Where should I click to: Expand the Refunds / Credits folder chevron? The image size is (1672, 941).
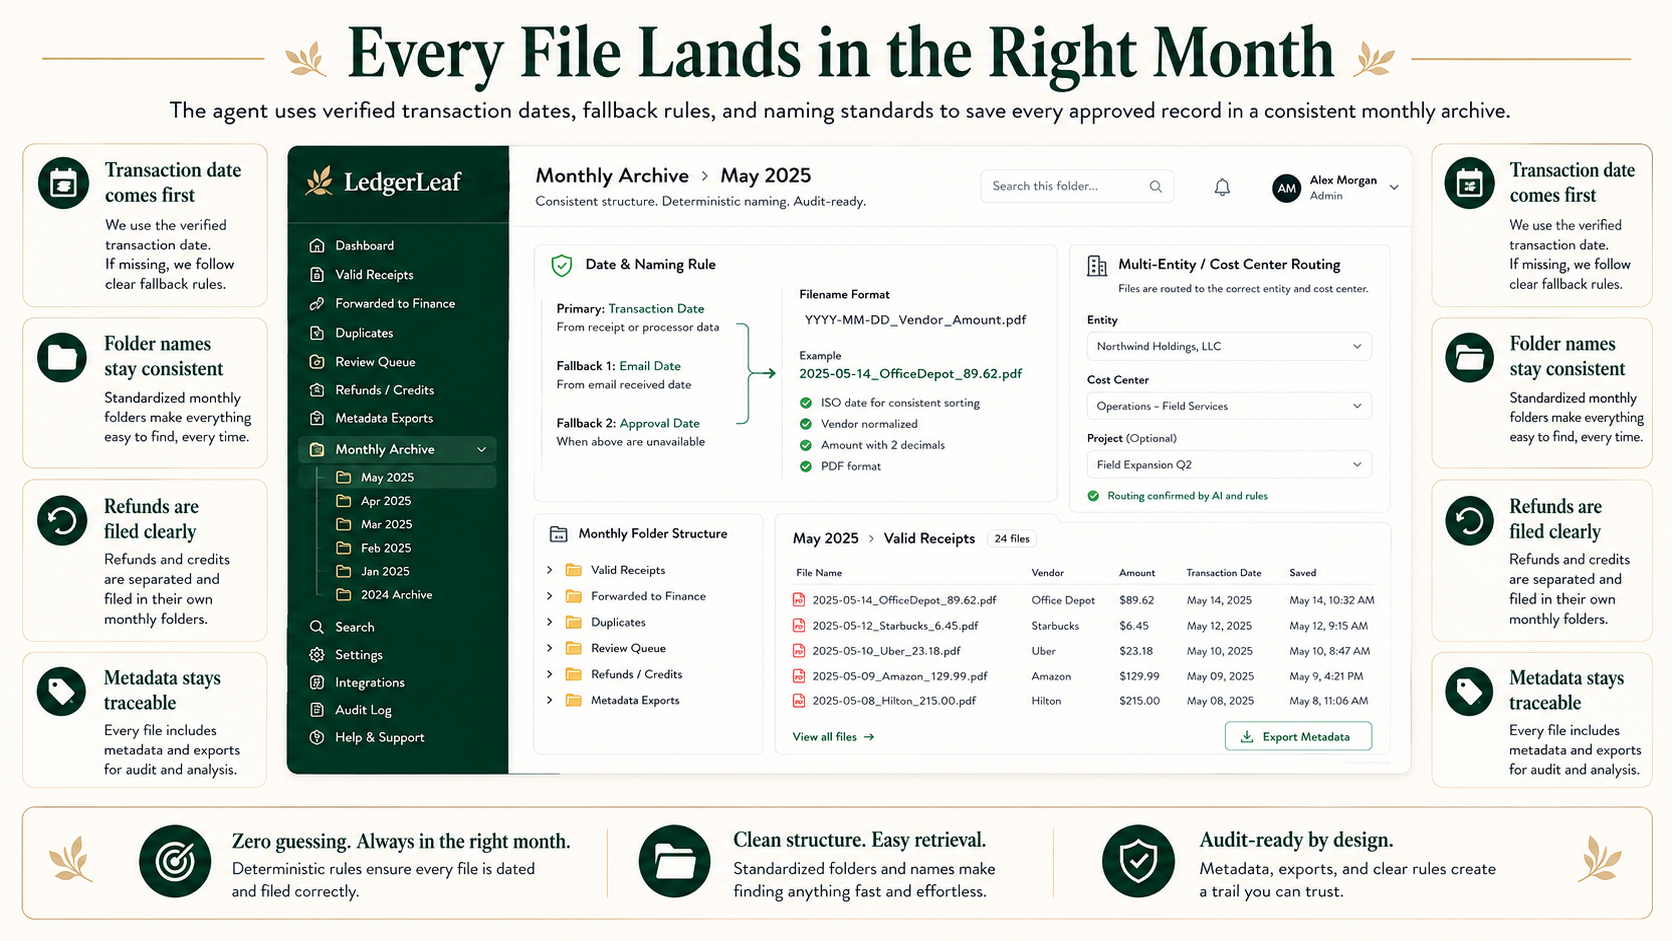[x=550, y=674]
